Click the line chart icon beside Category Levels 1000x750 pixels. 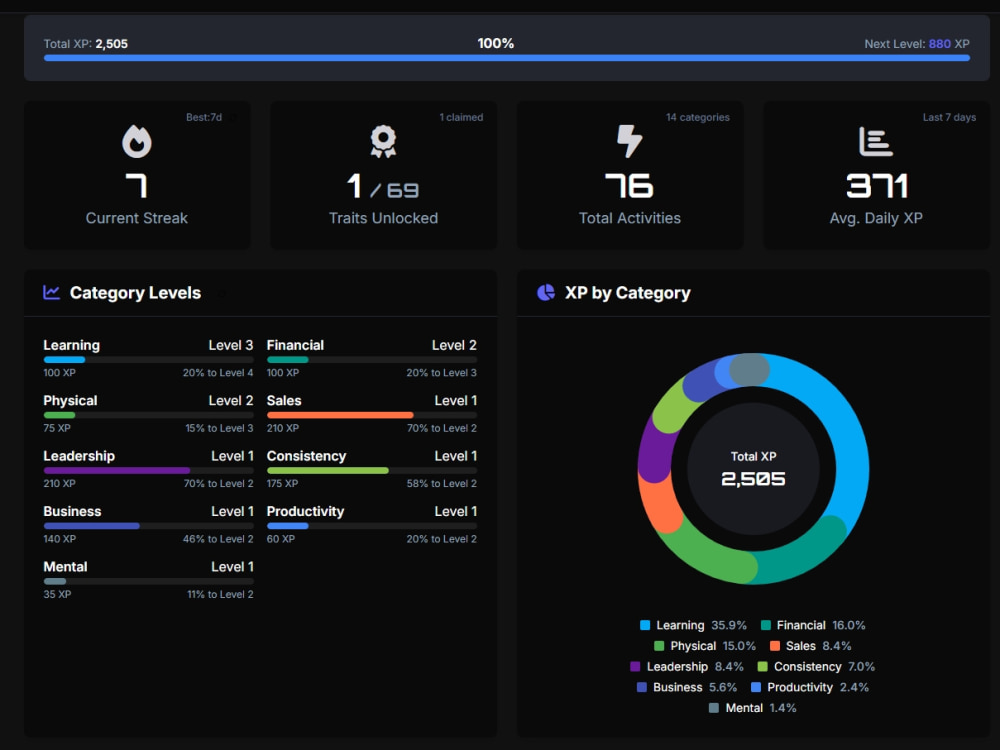tap(52, 292)
